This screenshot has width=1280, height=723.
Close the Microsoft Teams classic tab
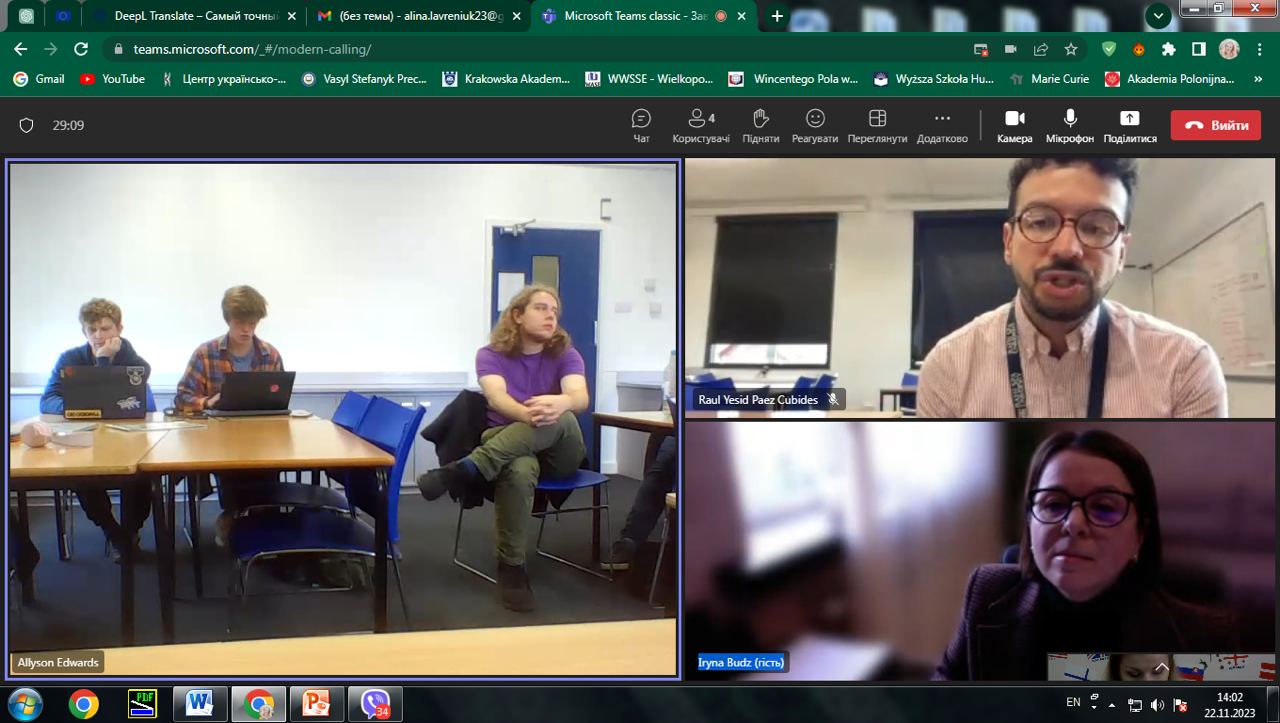(744, 16)
